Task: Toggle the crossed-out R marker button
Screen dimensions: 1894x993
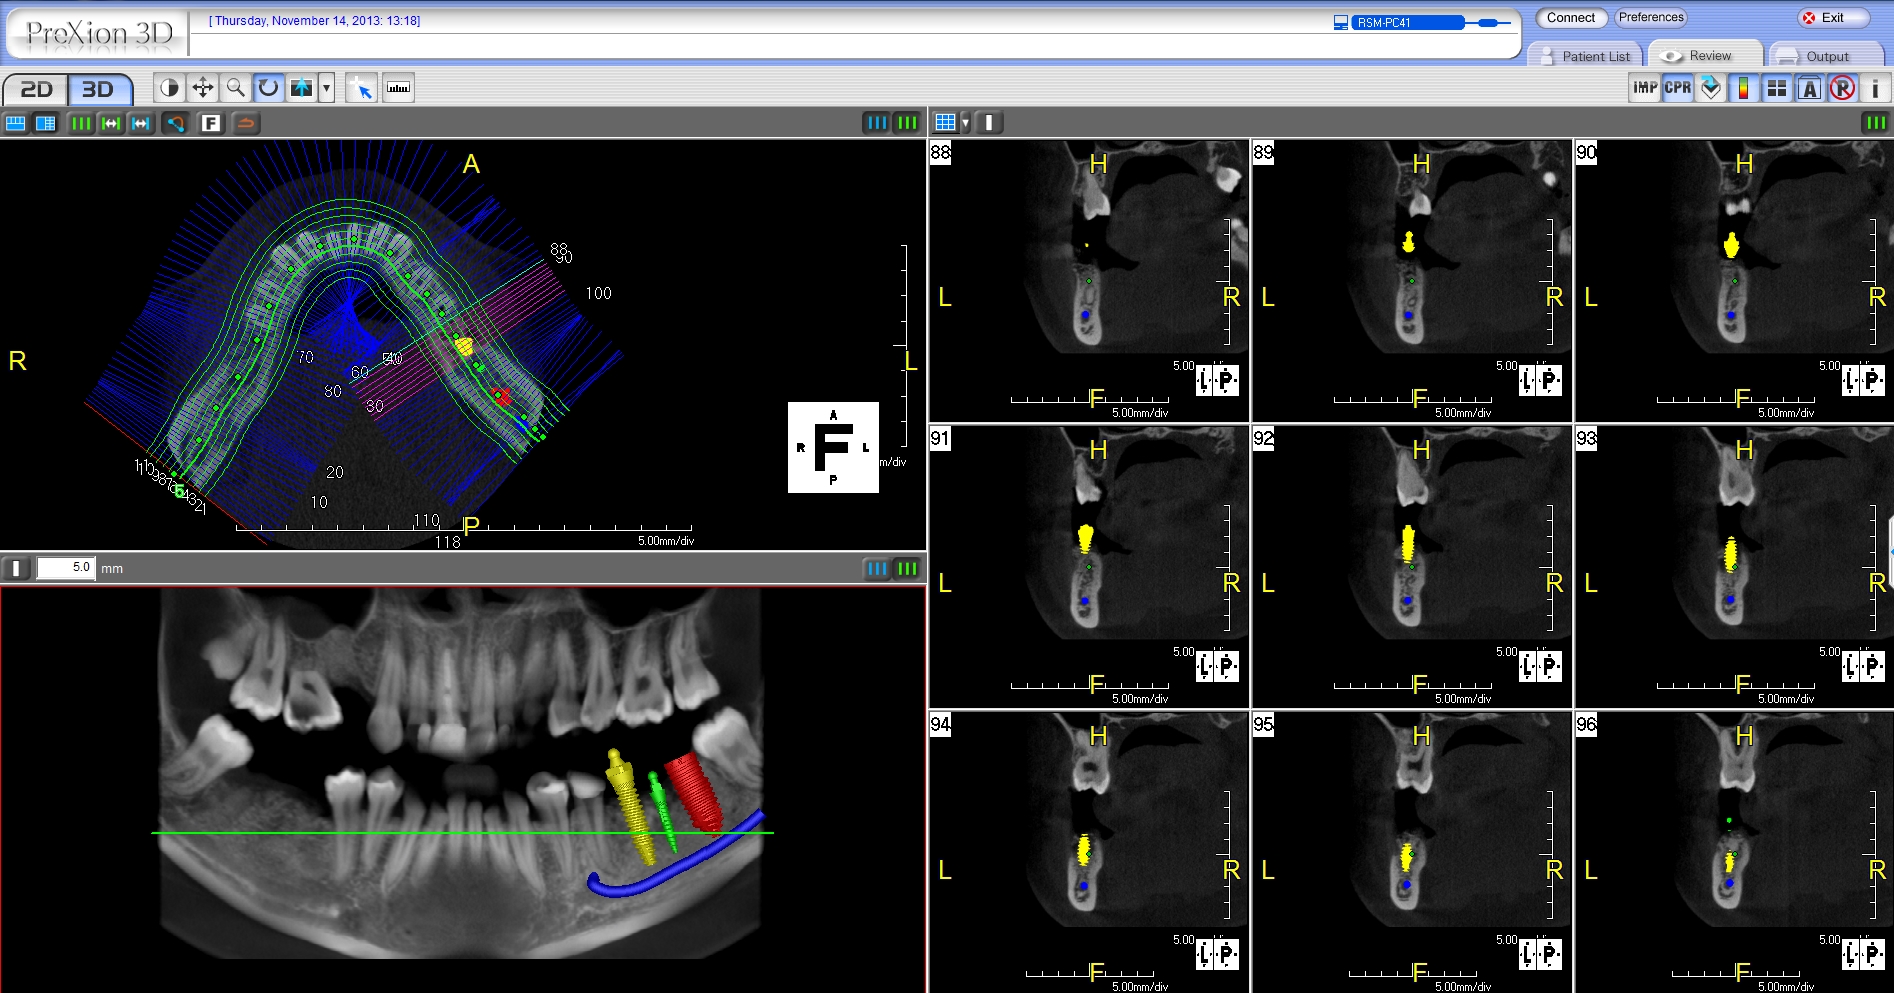Action: [x=1843, y=88]
